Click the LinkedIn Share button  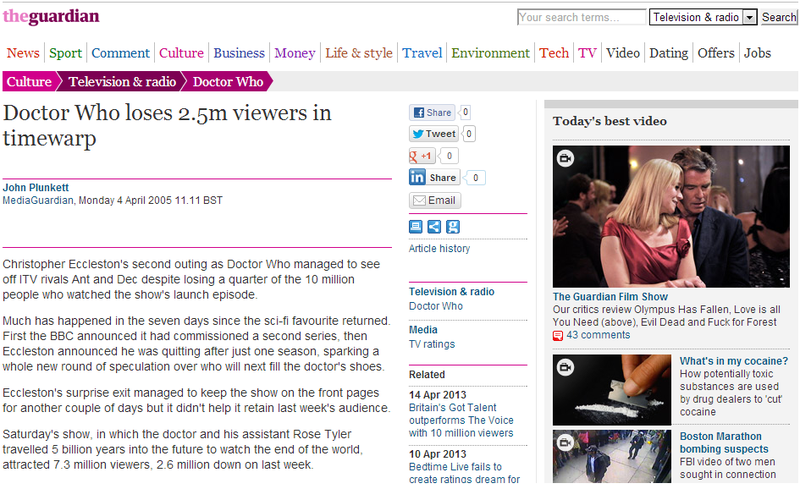click(434, 177)
